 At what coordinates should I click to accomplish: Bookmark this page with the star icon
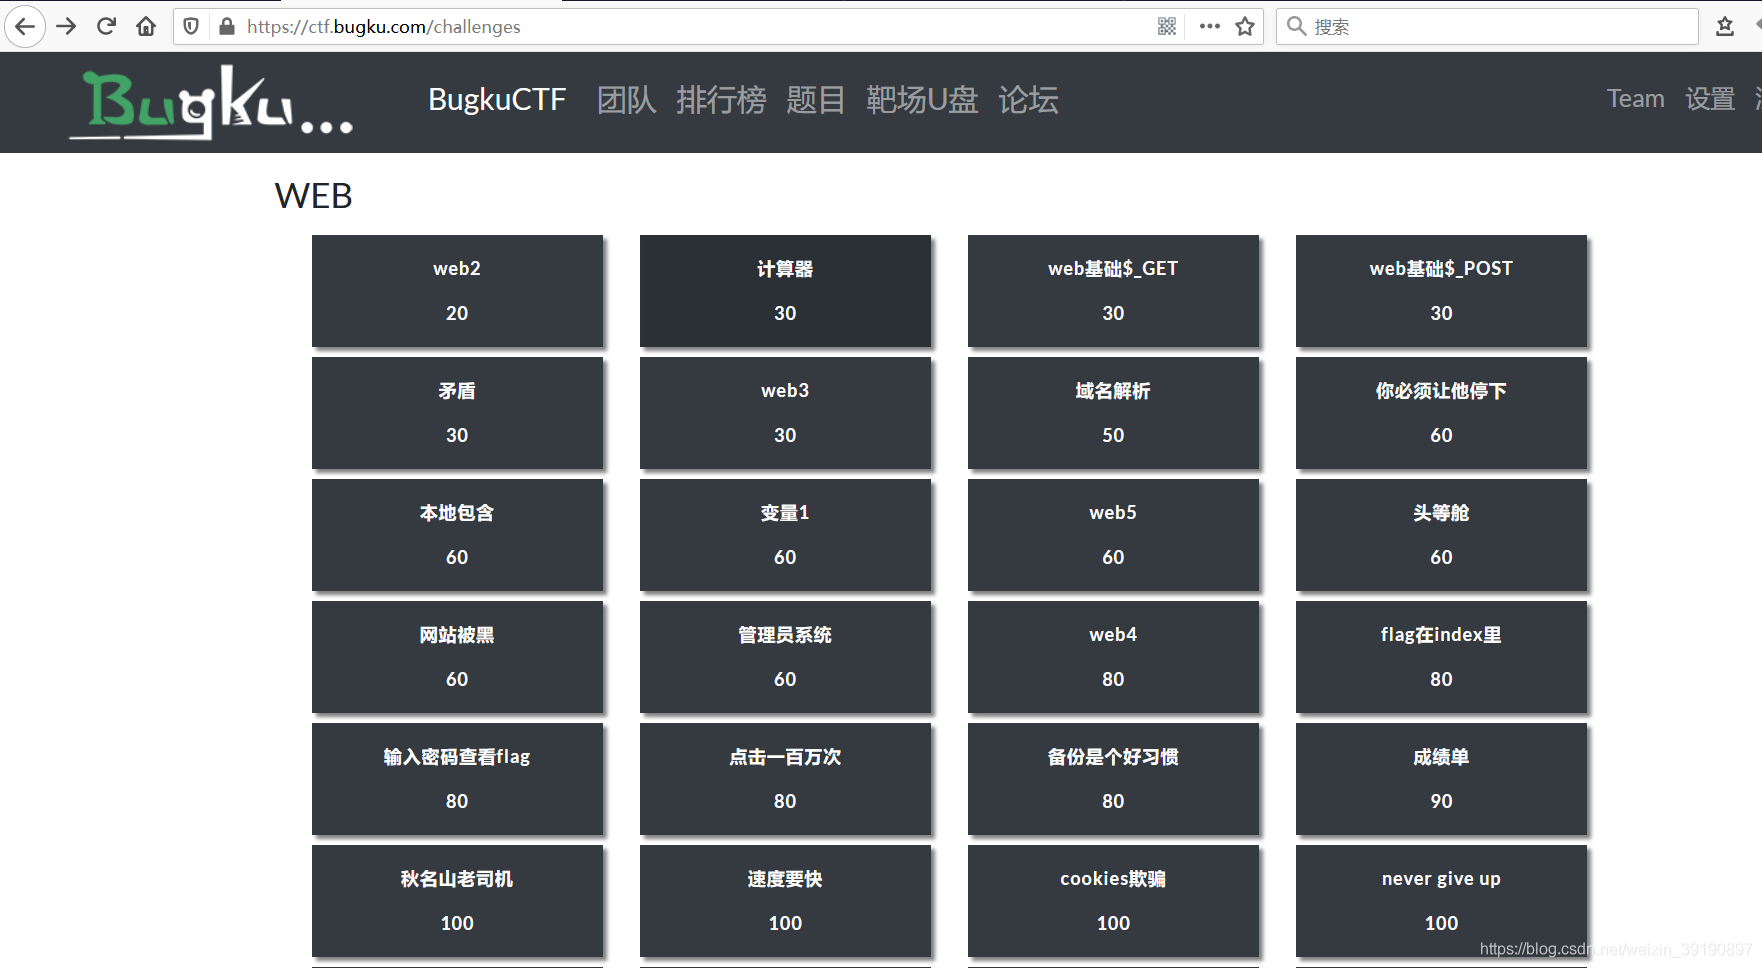(x=1245, y=26)
